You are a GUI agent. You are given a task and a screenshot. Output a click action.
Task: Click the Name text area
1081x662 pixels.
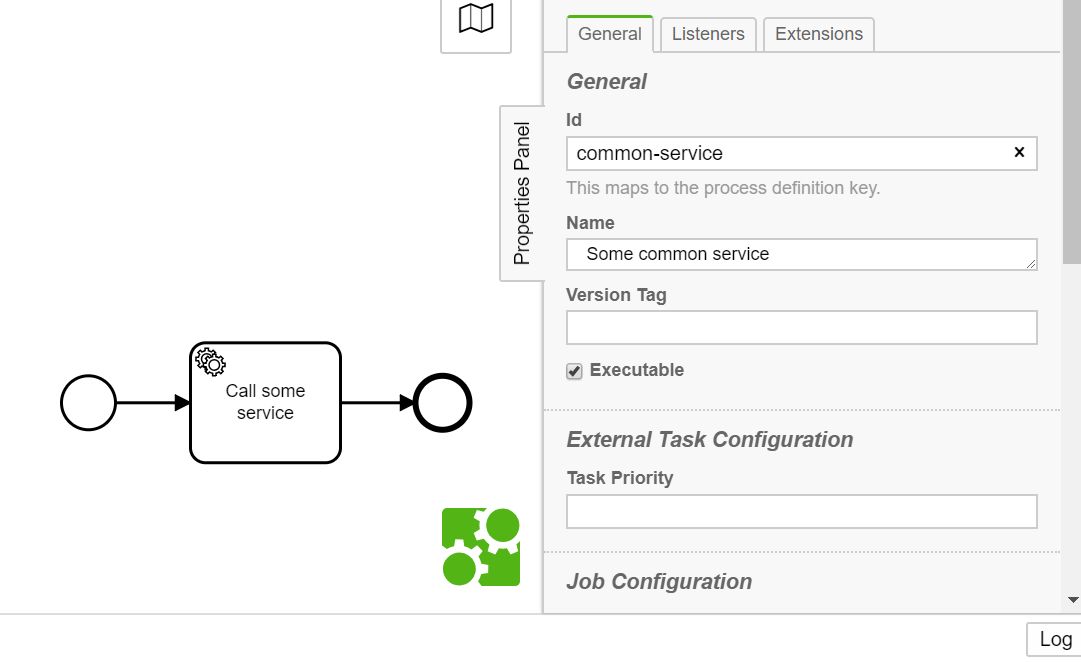(x=801, y=254)
